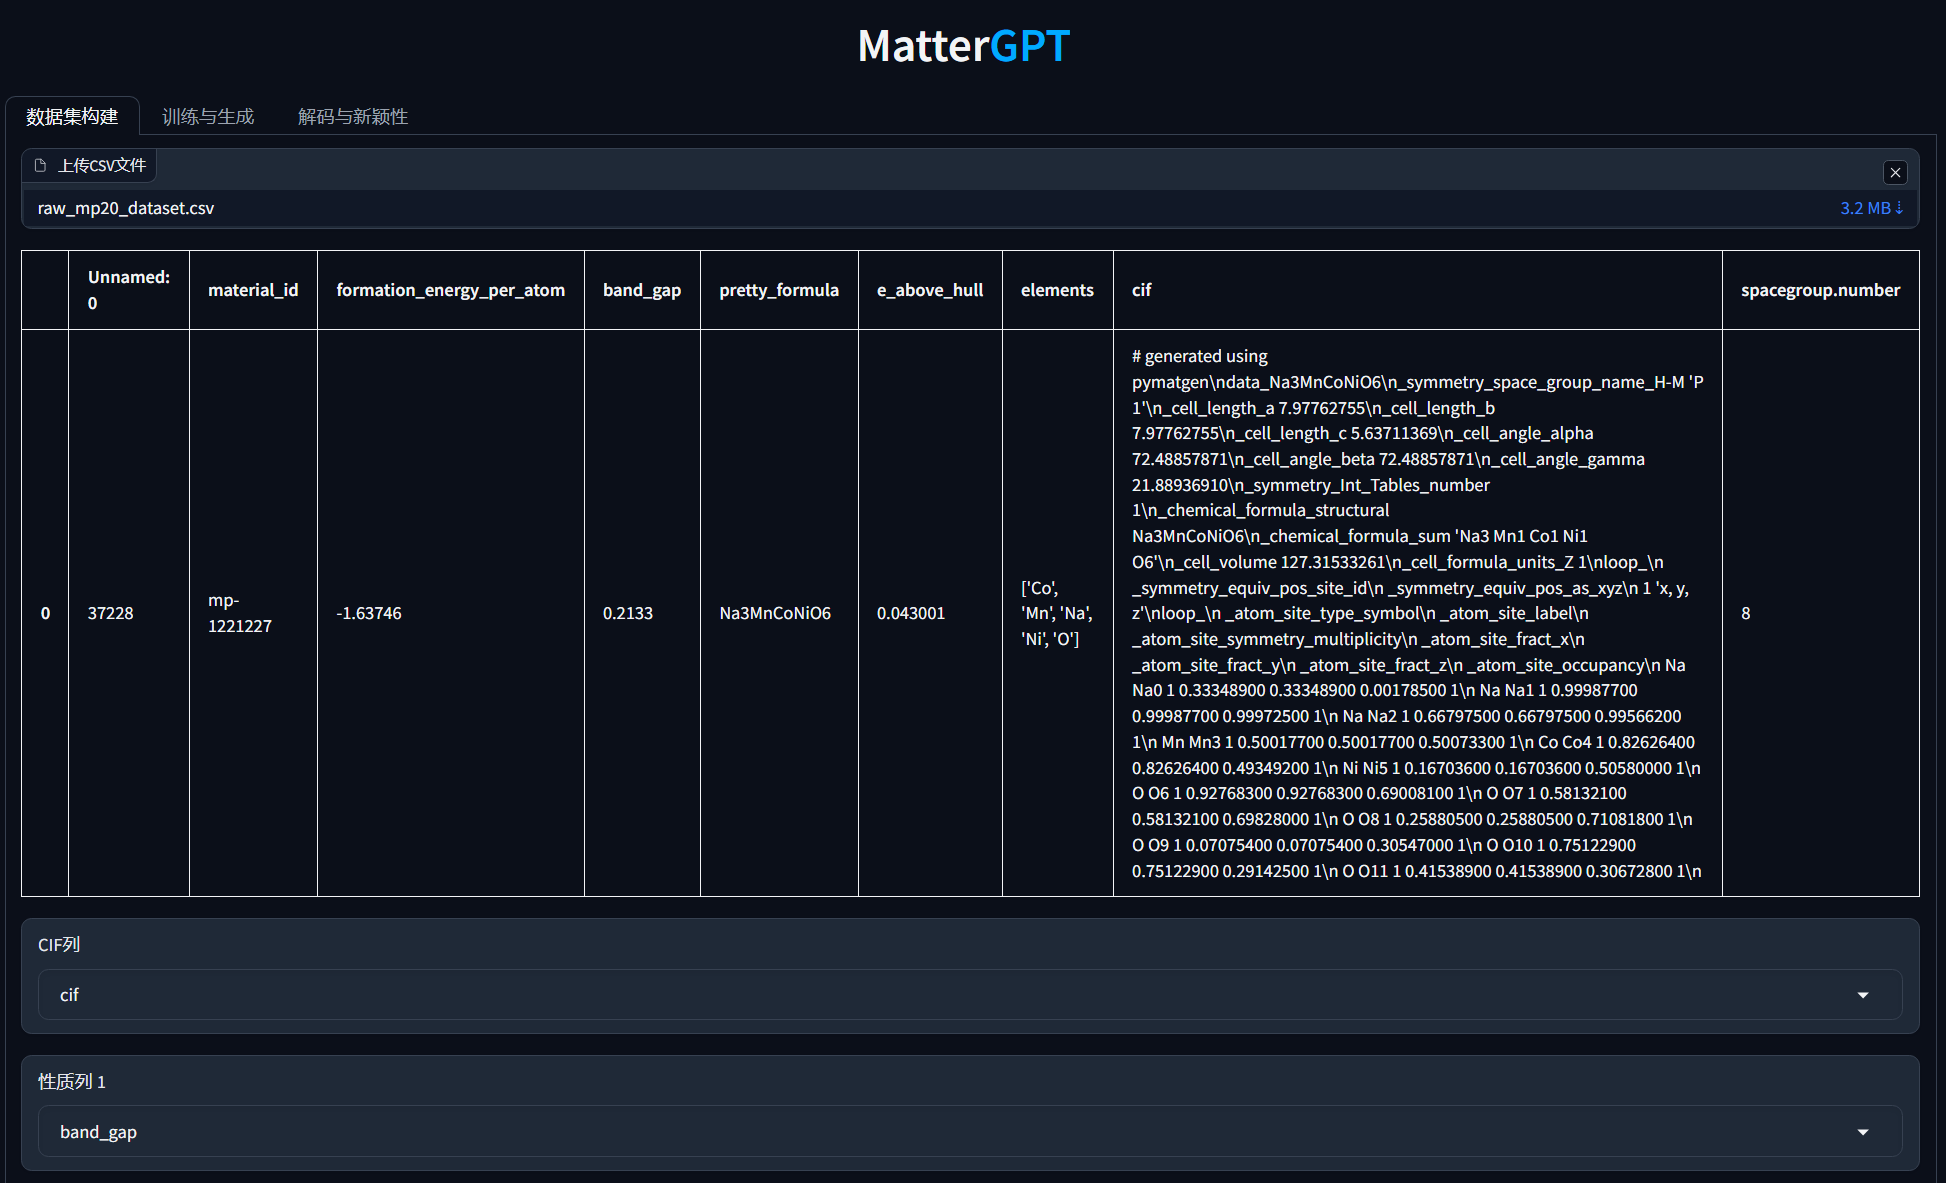
Task: Click the file icon beside 上传CSV文件
Action: click(41, 165)
